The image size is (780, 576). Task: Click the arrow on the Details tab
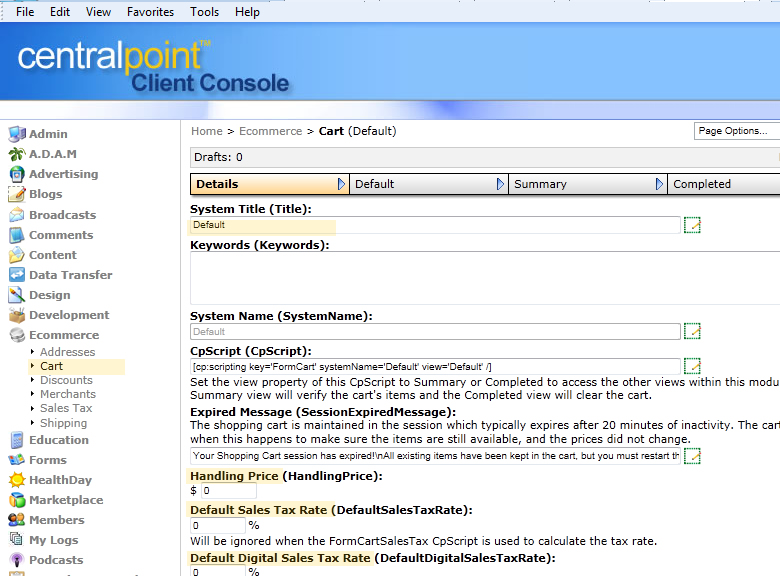click(341, 184)
